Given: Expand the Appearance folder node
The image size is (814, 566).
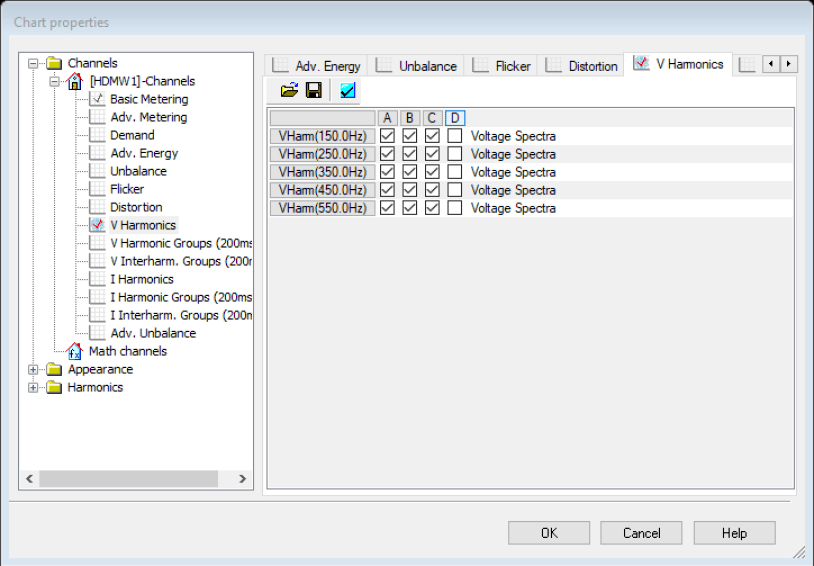Looking at the screenshot, I should point(33,369).
